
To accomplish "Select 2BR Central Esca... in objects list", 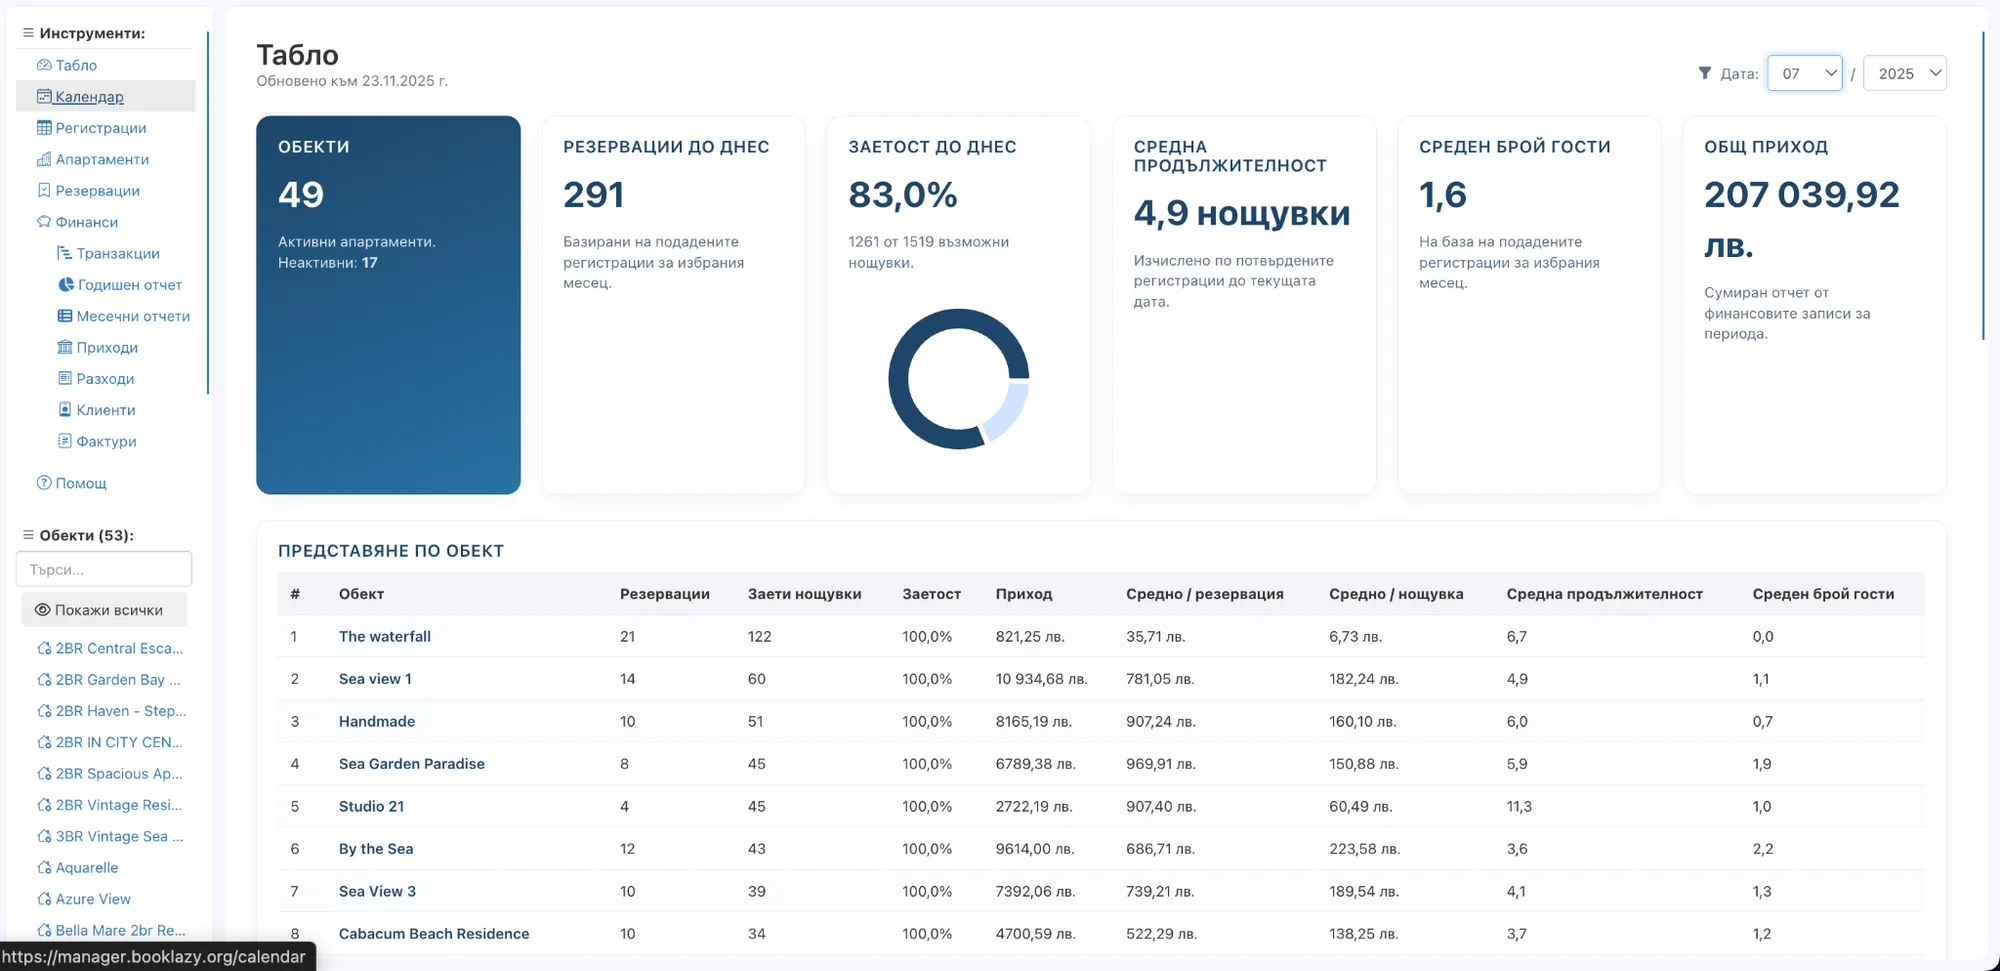I will pyautogui.click(x=110, y=648).
